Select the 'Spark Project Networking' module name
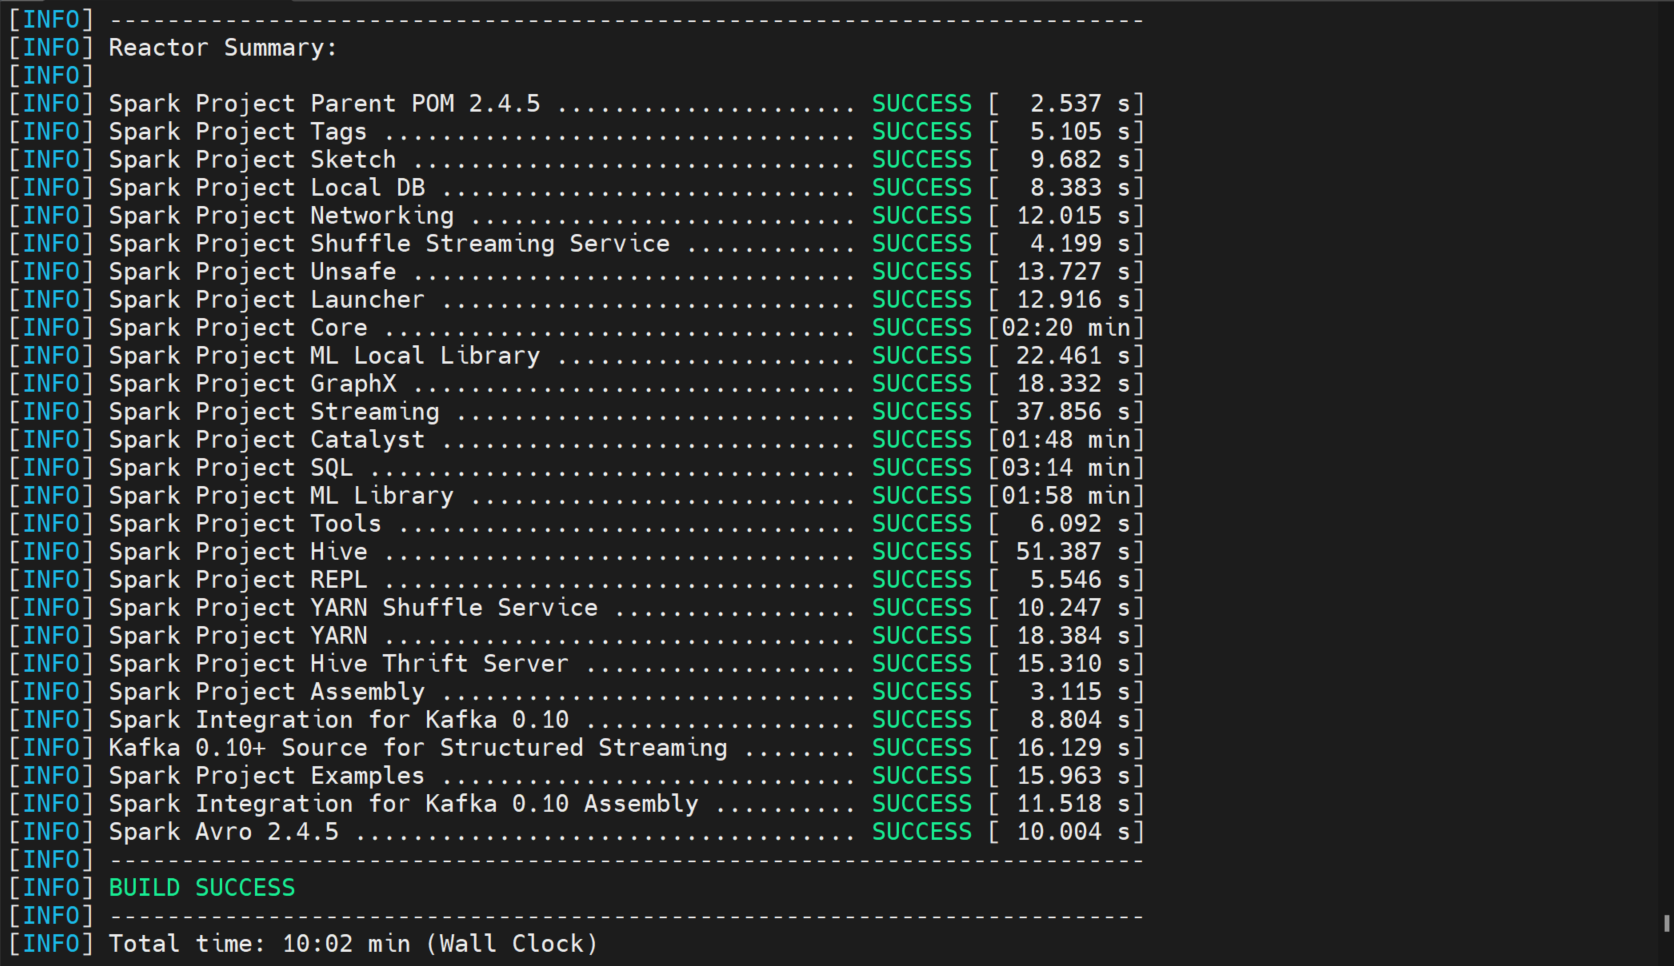This screenshot has width=1674, height=966. 281,216
